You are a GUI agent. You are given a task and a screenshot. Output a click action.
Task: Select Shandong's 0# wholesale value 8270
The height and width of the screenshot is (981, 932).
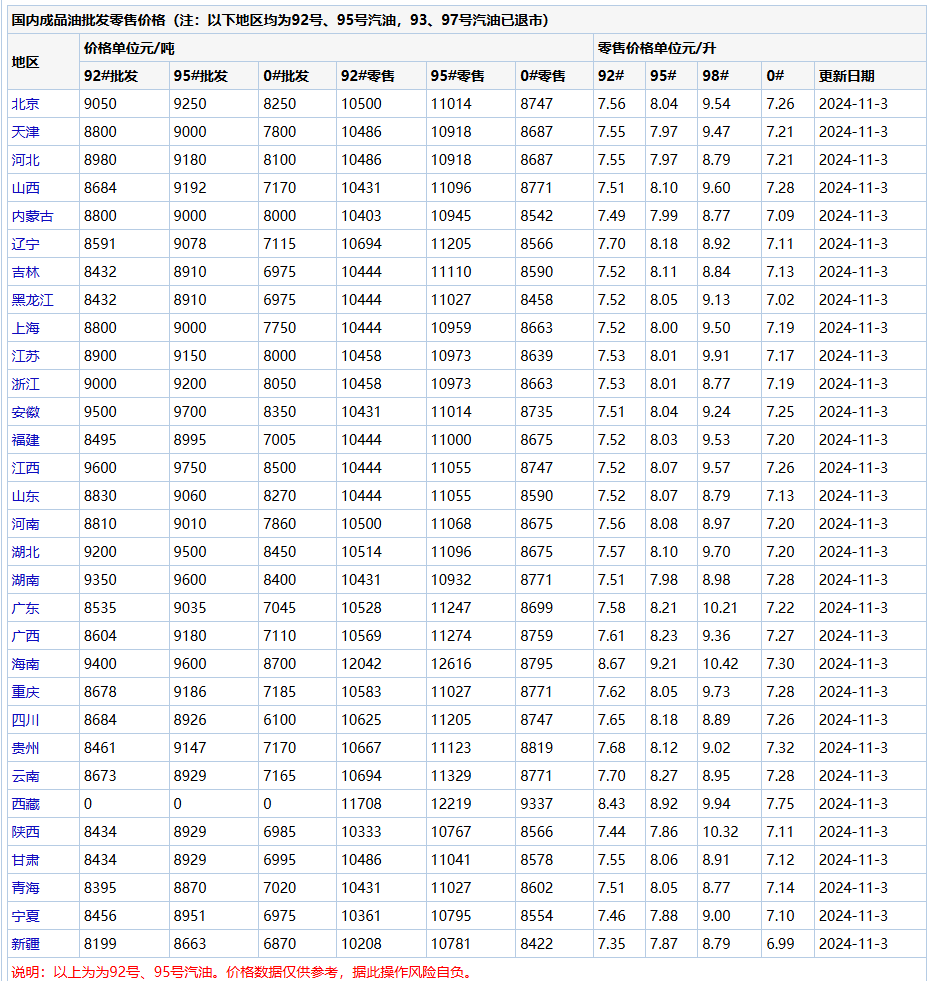click(279, 496)
